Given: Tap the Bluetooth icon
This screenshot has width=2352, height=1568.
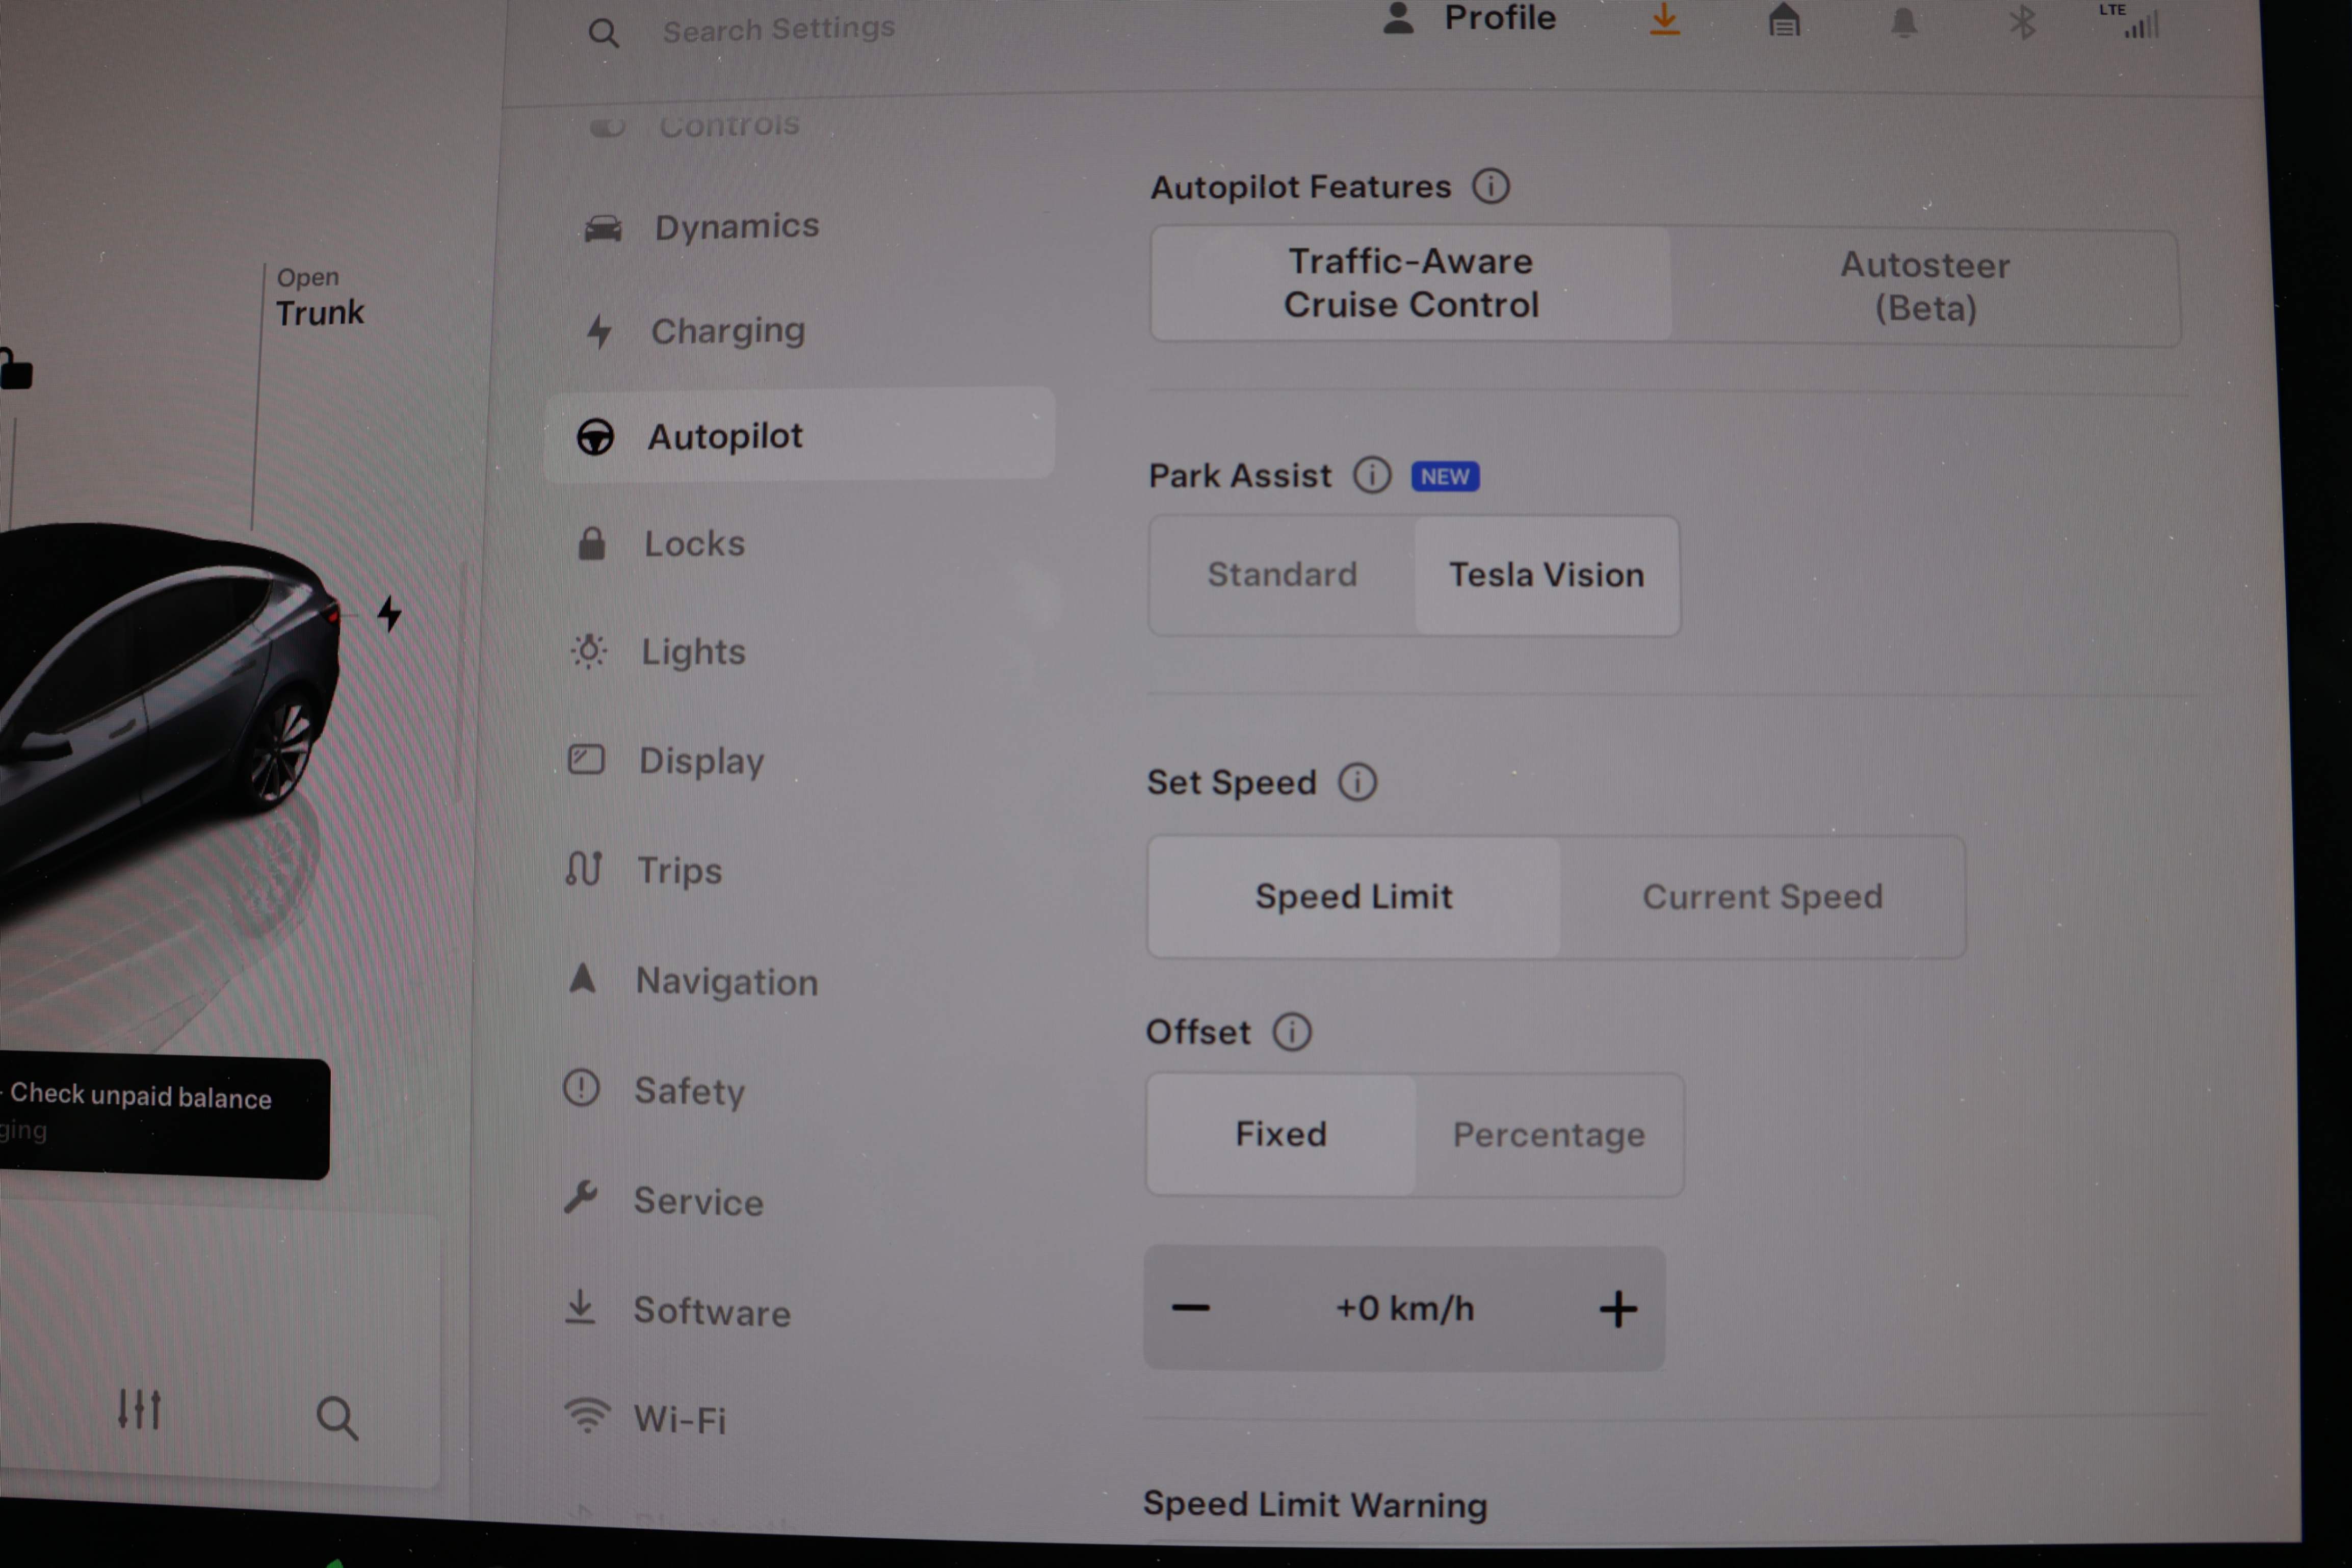Looking at the screenshot, I should pos(2022,23).
